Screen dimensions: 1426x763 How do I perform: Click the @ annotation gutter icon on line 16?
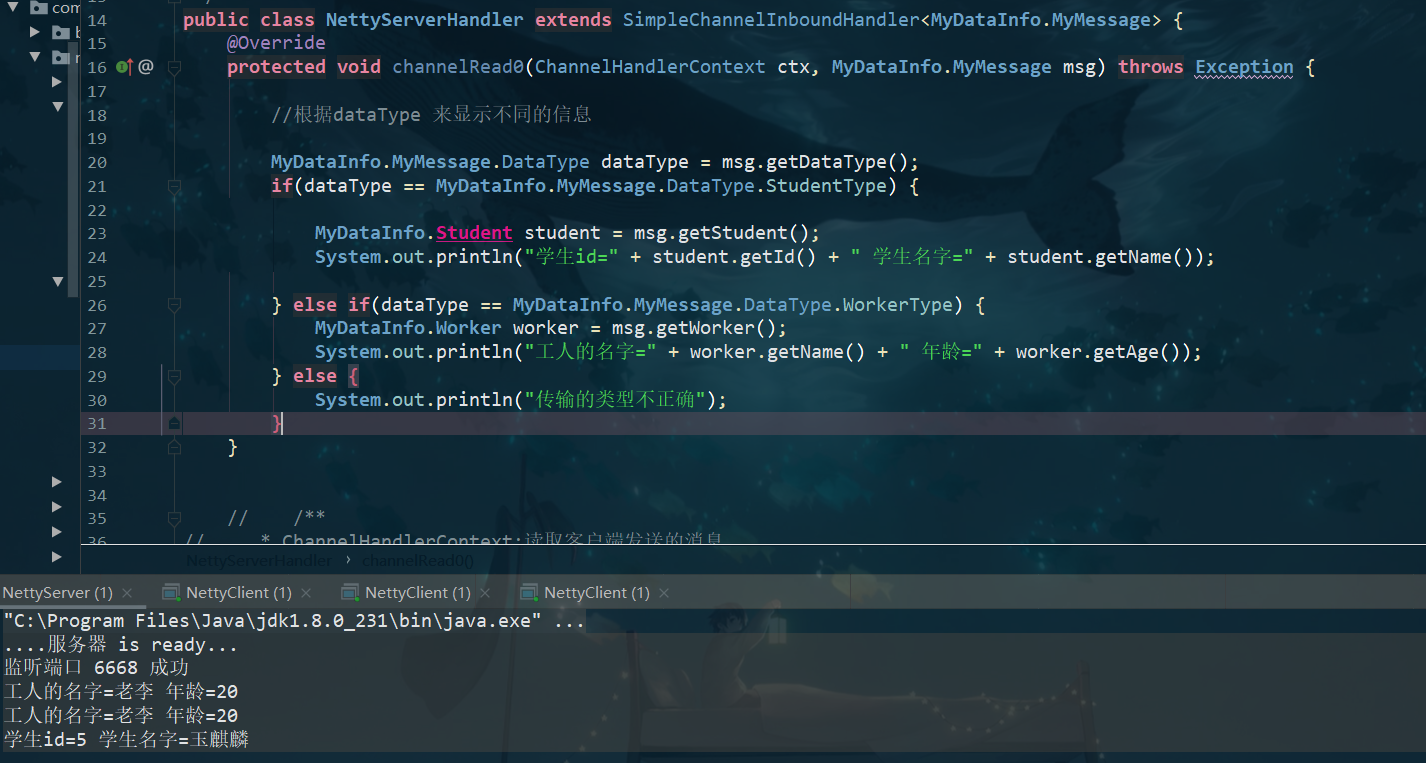click(x=146, y=67)
